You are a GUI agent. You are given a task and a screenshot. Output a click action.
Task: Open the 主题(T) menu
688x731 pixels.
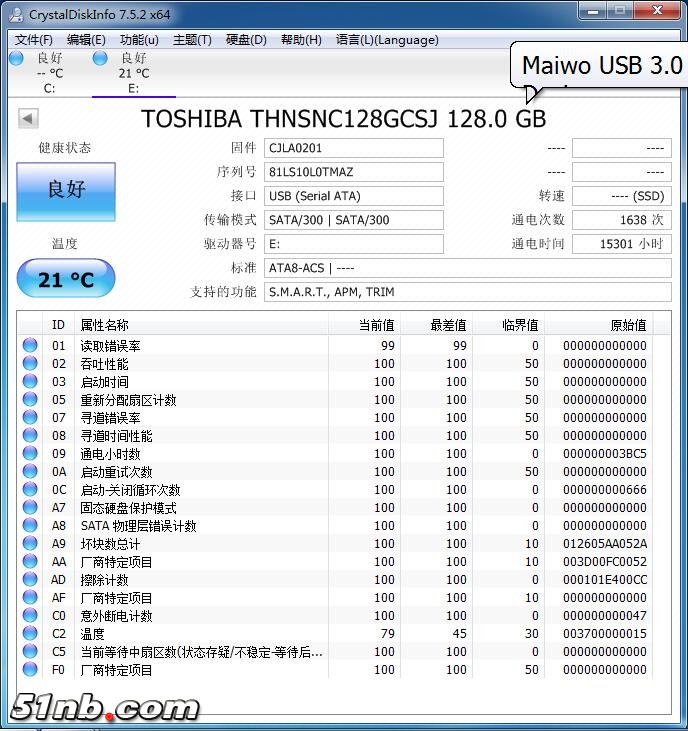(x=192, y=40)
